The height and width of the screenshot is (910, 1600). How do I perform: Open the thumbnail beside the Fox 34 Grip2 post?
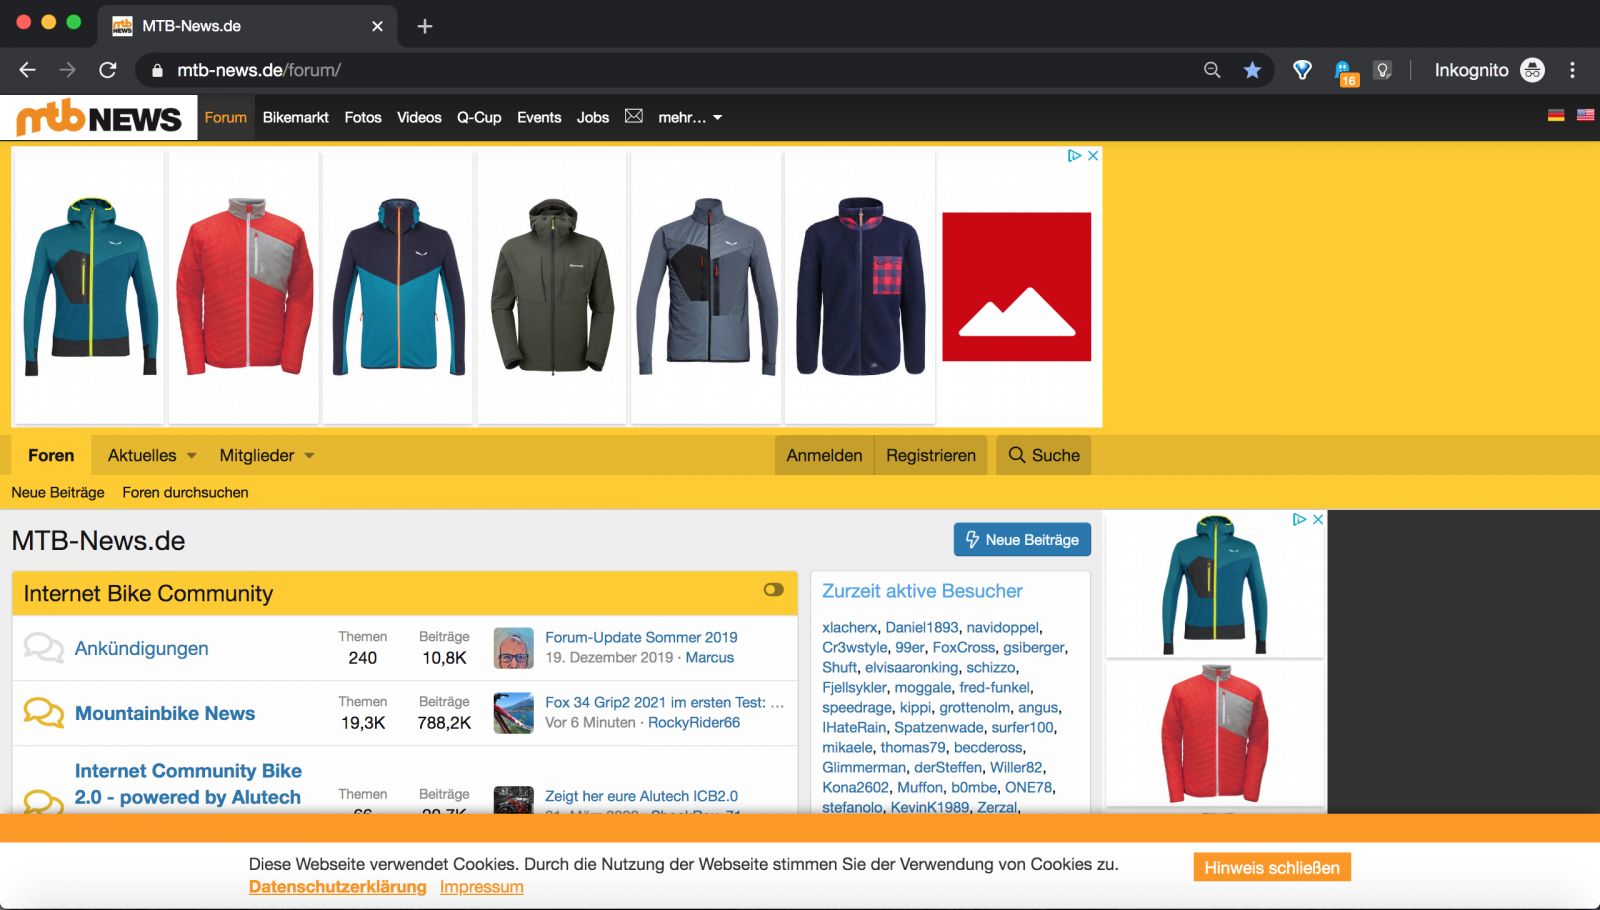(514, 713)
